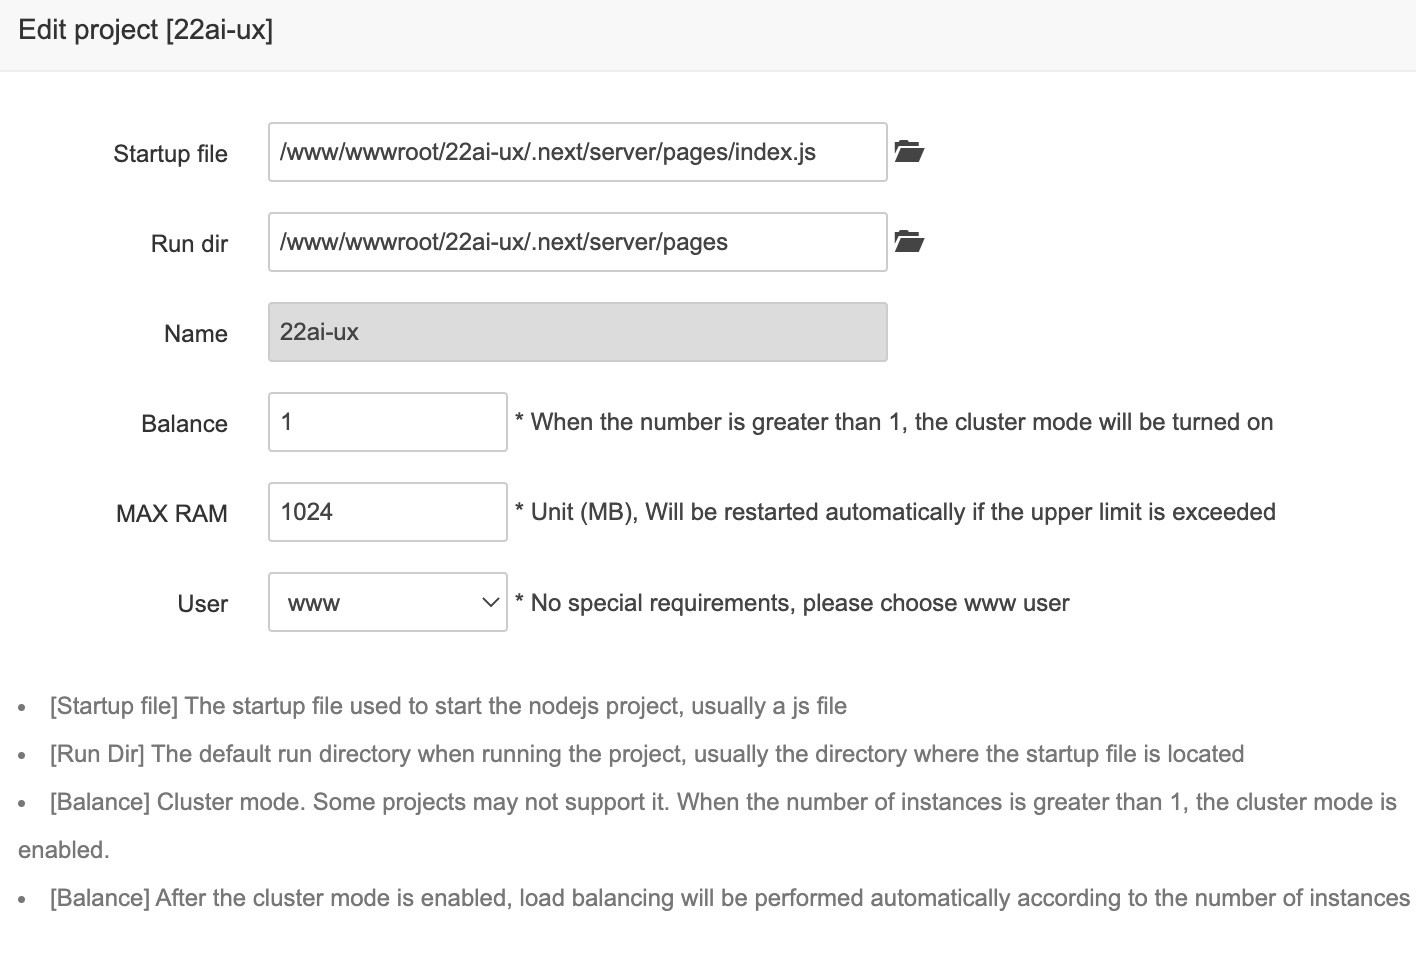Image resolution: width=1416 pixels, height=960 pixels.
Task: Expand the User dropdown showing www
Action: coord(388,602)
